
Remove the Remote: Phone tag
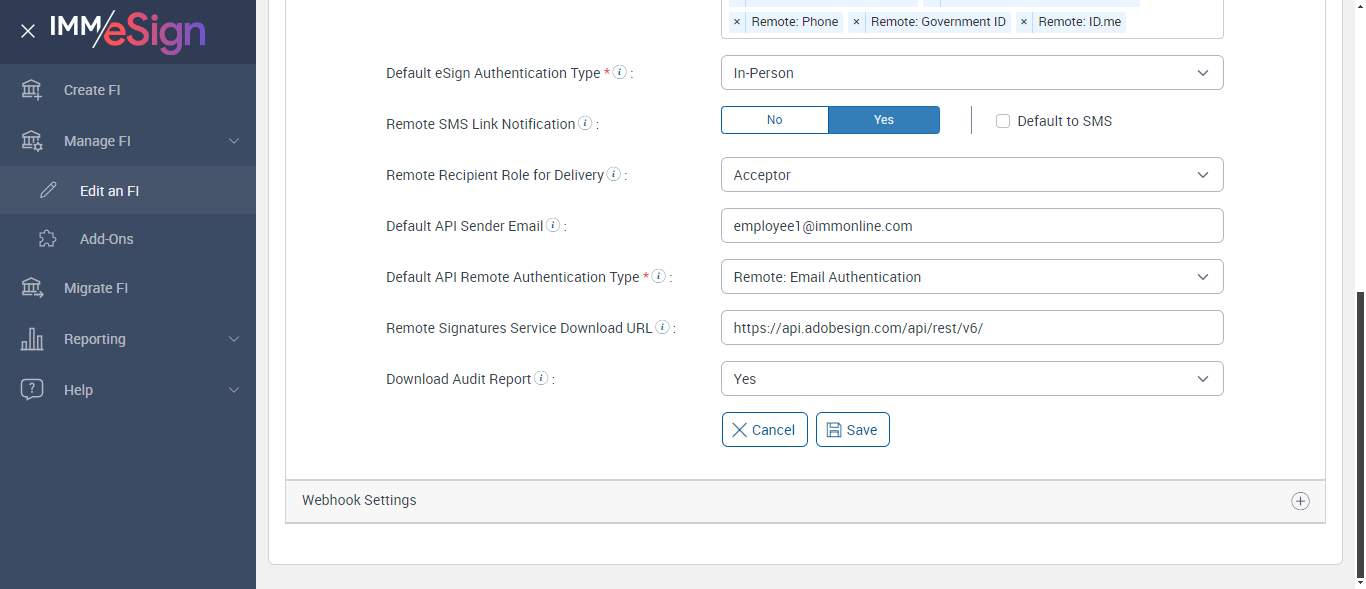[x=737, y=22]
